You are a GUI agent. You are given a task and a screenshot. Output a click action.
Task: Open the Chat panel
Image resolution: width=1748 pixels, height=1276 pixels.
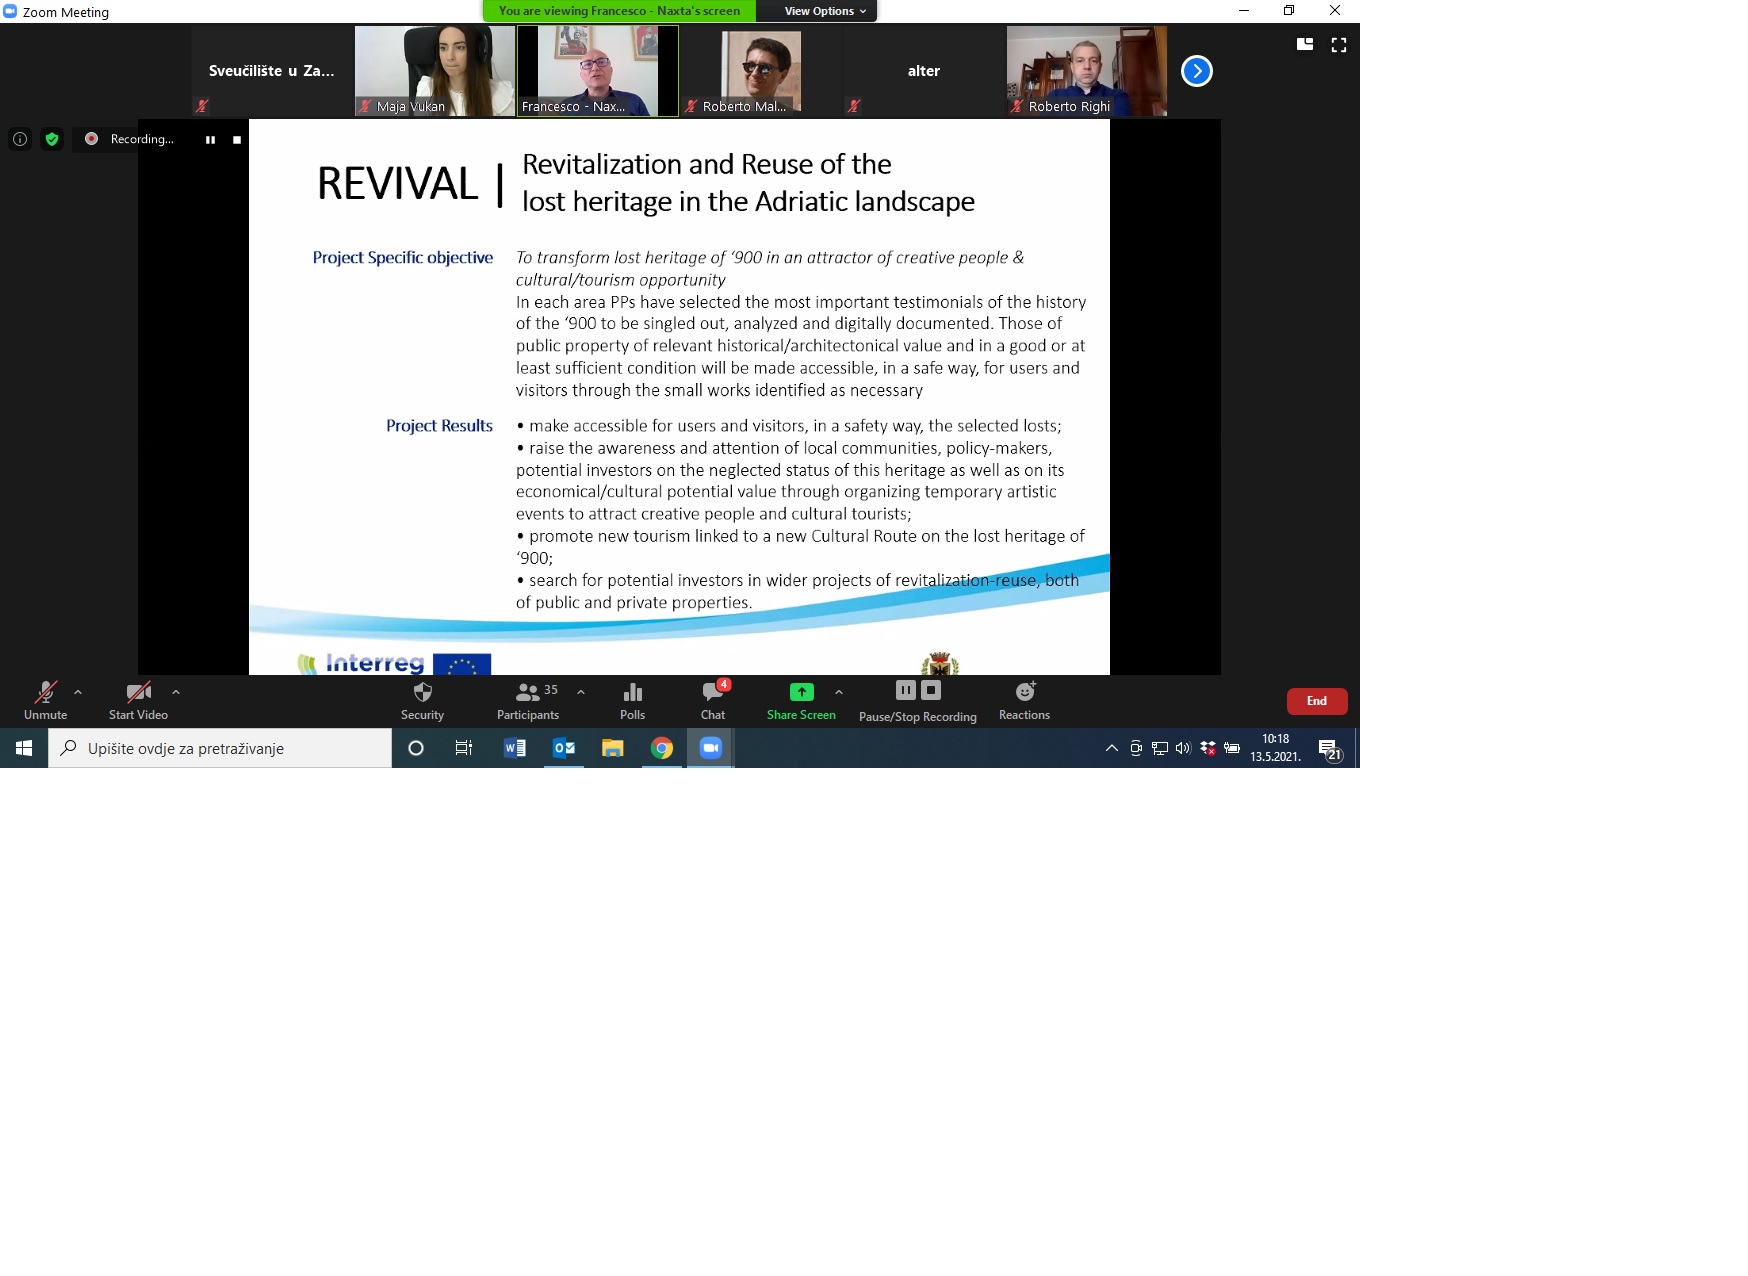point(713,700)
